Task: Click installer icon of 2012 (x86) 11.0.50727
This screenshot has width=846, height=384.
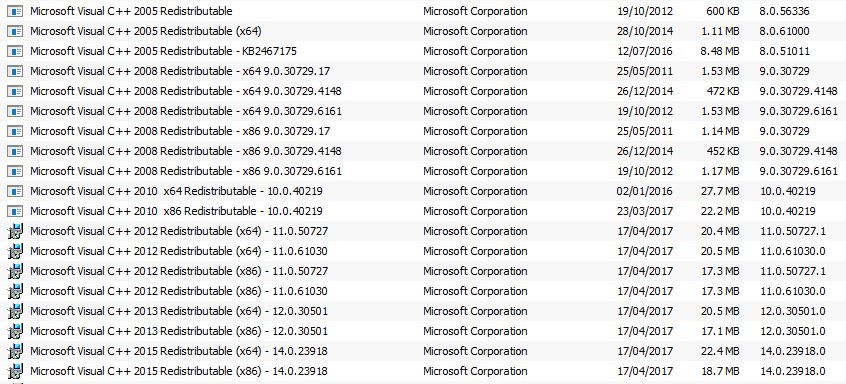Action: tap(15, 271)
